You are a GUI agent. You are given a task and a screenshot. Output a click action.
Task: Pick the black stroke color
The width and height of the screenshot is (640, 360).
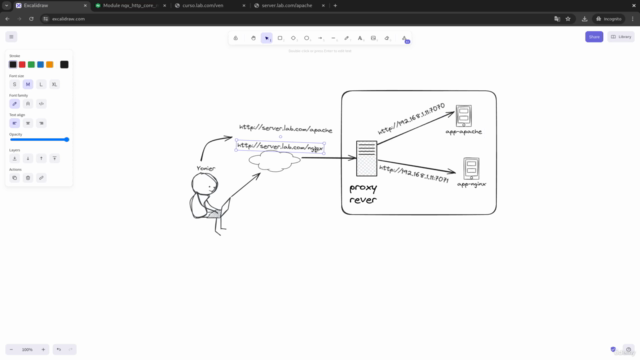(13, 64)
